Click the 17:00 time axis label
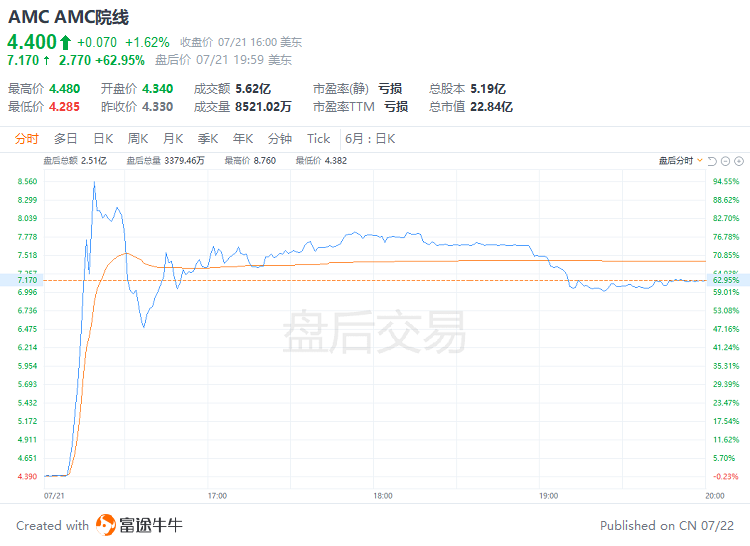Image resolution: width=750 pixels, height=546 pixels. pyautogui.click(x=217, y=496)
